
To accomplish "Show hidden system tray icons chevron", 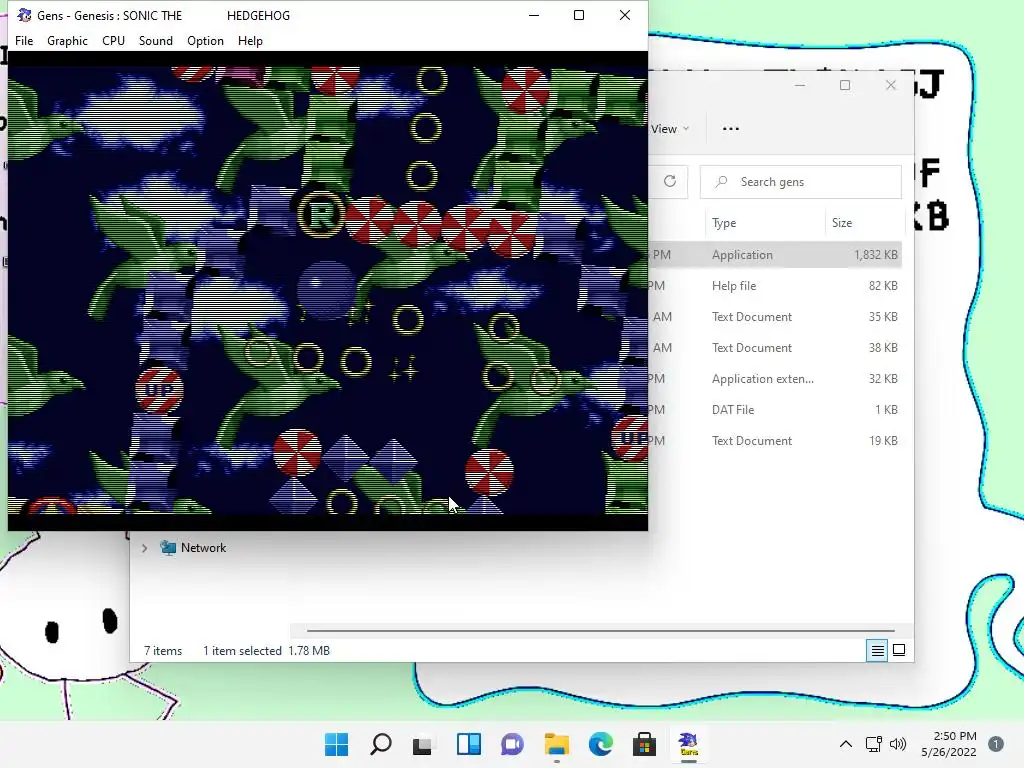I will (846, 744).
